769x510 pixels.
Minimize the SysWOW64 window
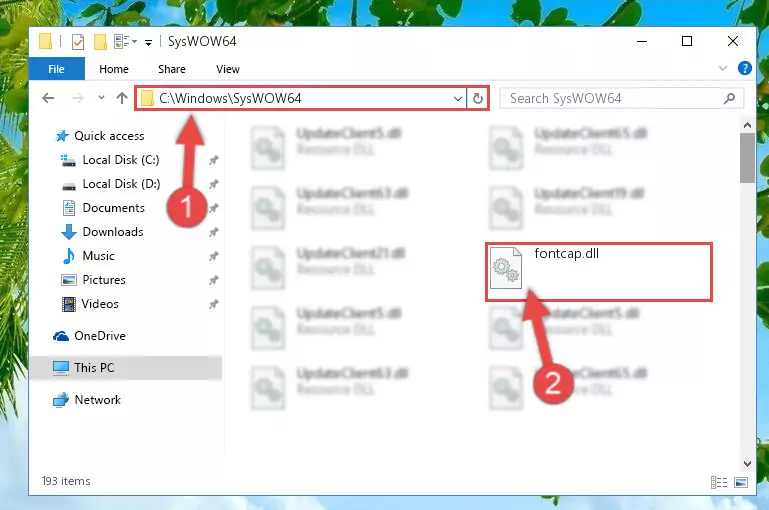coord(642,42)
